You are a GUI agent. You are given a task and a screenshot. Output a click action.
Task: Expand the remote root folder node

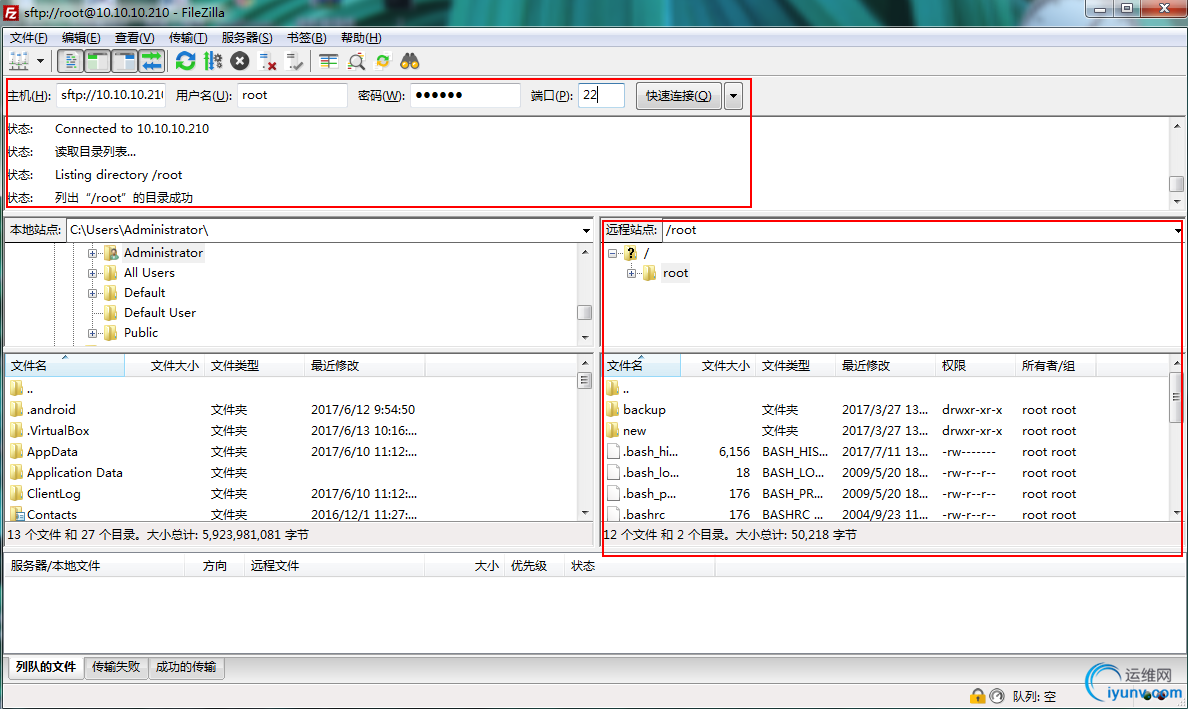coord(631,273)
